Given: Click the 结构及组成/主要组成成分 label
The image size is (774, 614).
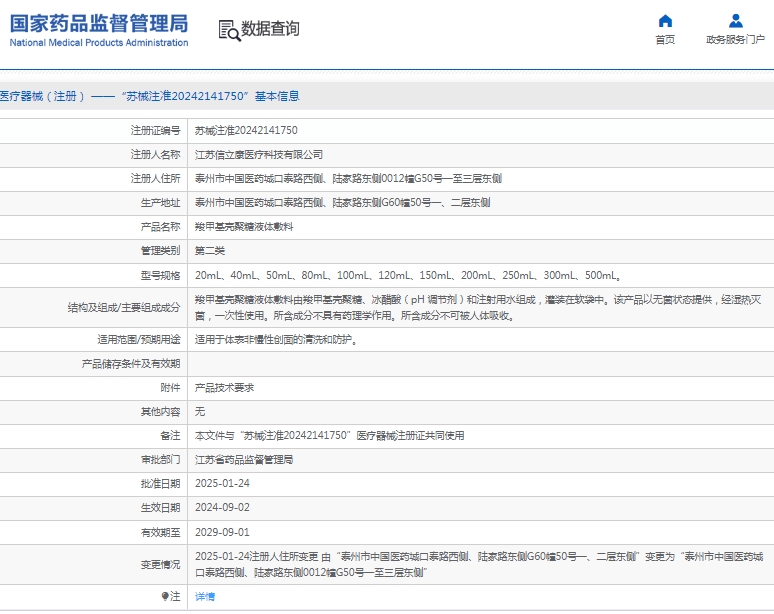Looking at the screenshot, I should [124, 307].
